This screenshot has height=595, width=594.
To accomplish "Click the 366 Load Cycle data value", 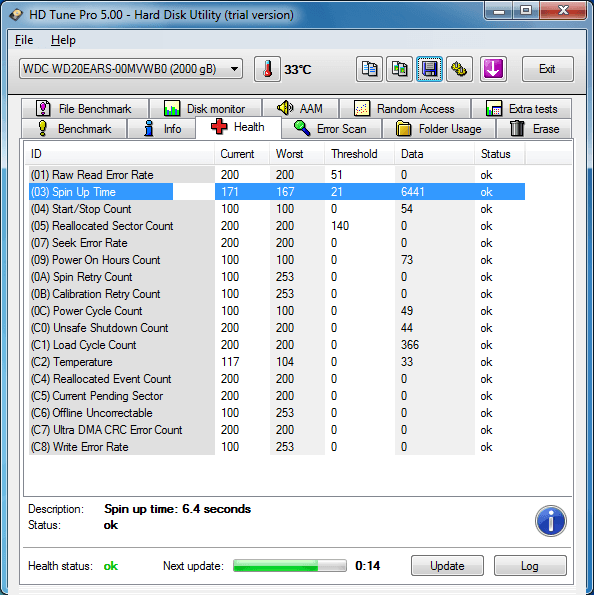I will pyautogui.click(x=410, y=345).
